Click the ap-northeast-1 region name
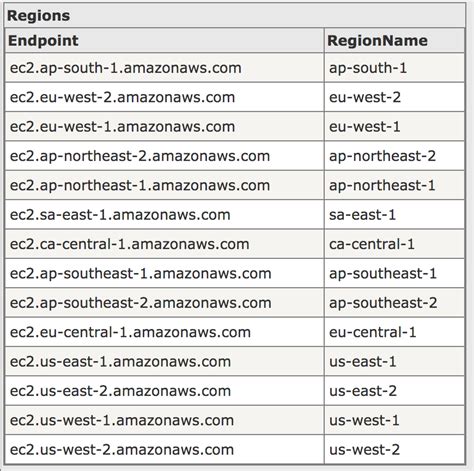The image size is (474, 471). point(382,185)
